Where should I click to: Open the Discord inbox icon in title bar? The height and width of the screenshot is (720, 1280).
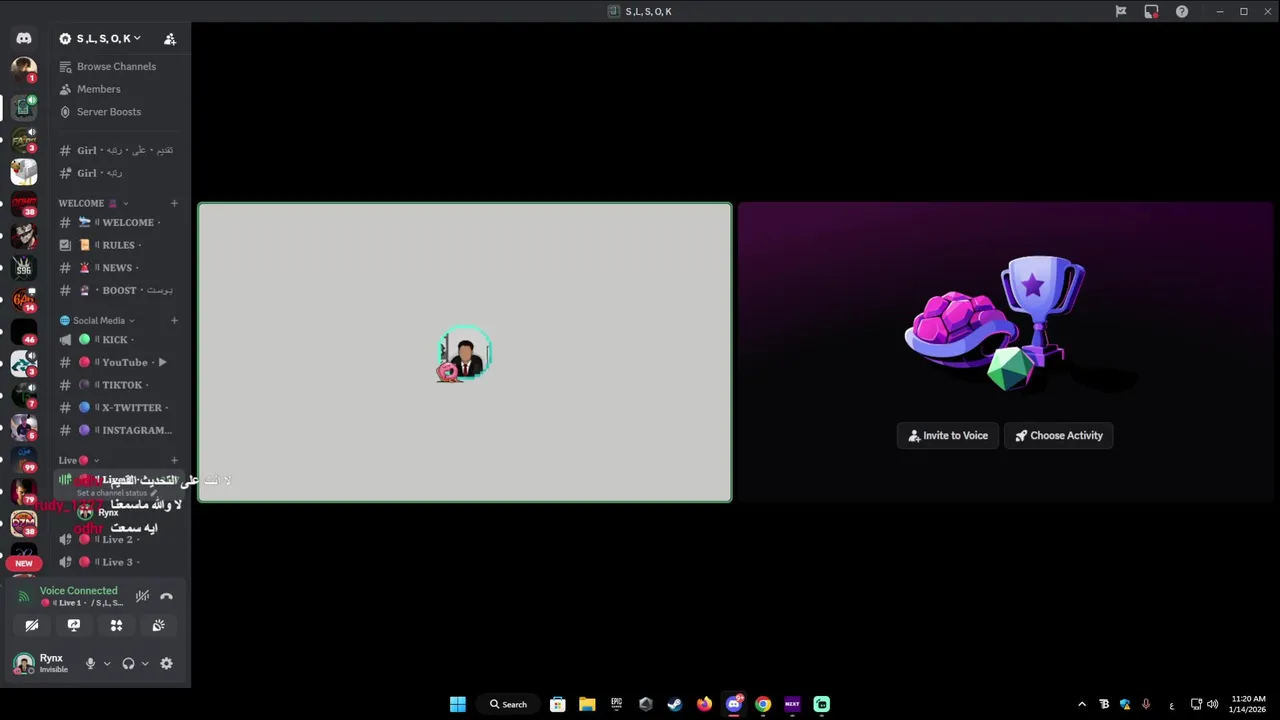pyautogui.click(x=1151, y=12)
